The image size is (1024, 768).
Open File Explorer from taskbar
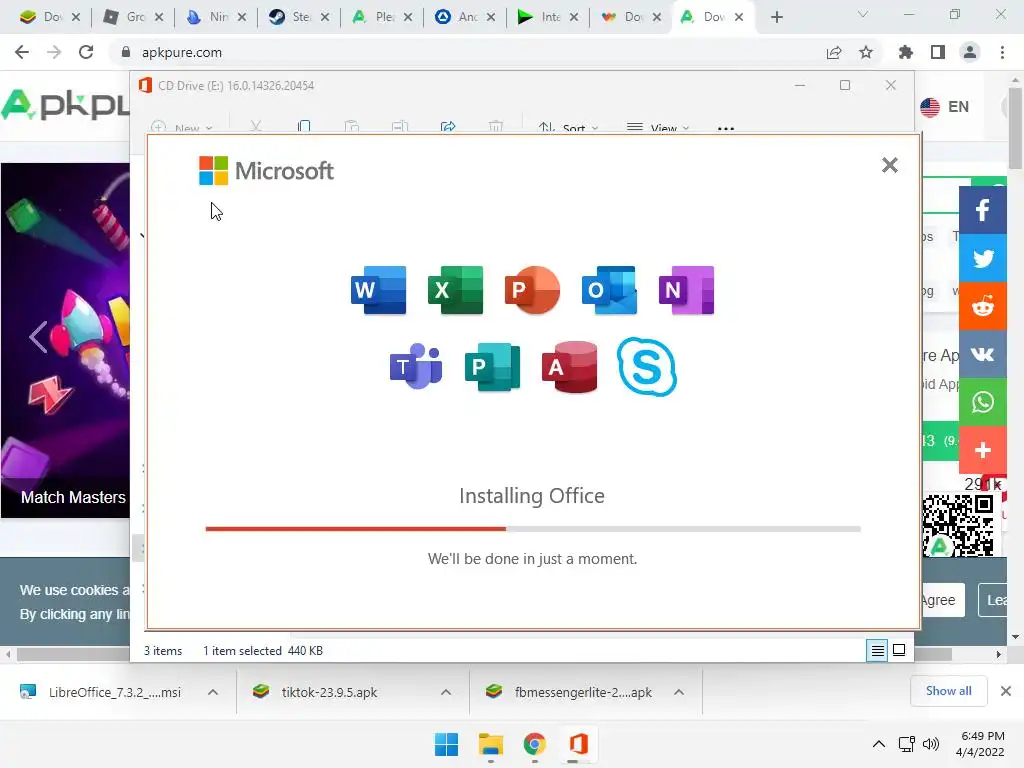coord(490,744)
